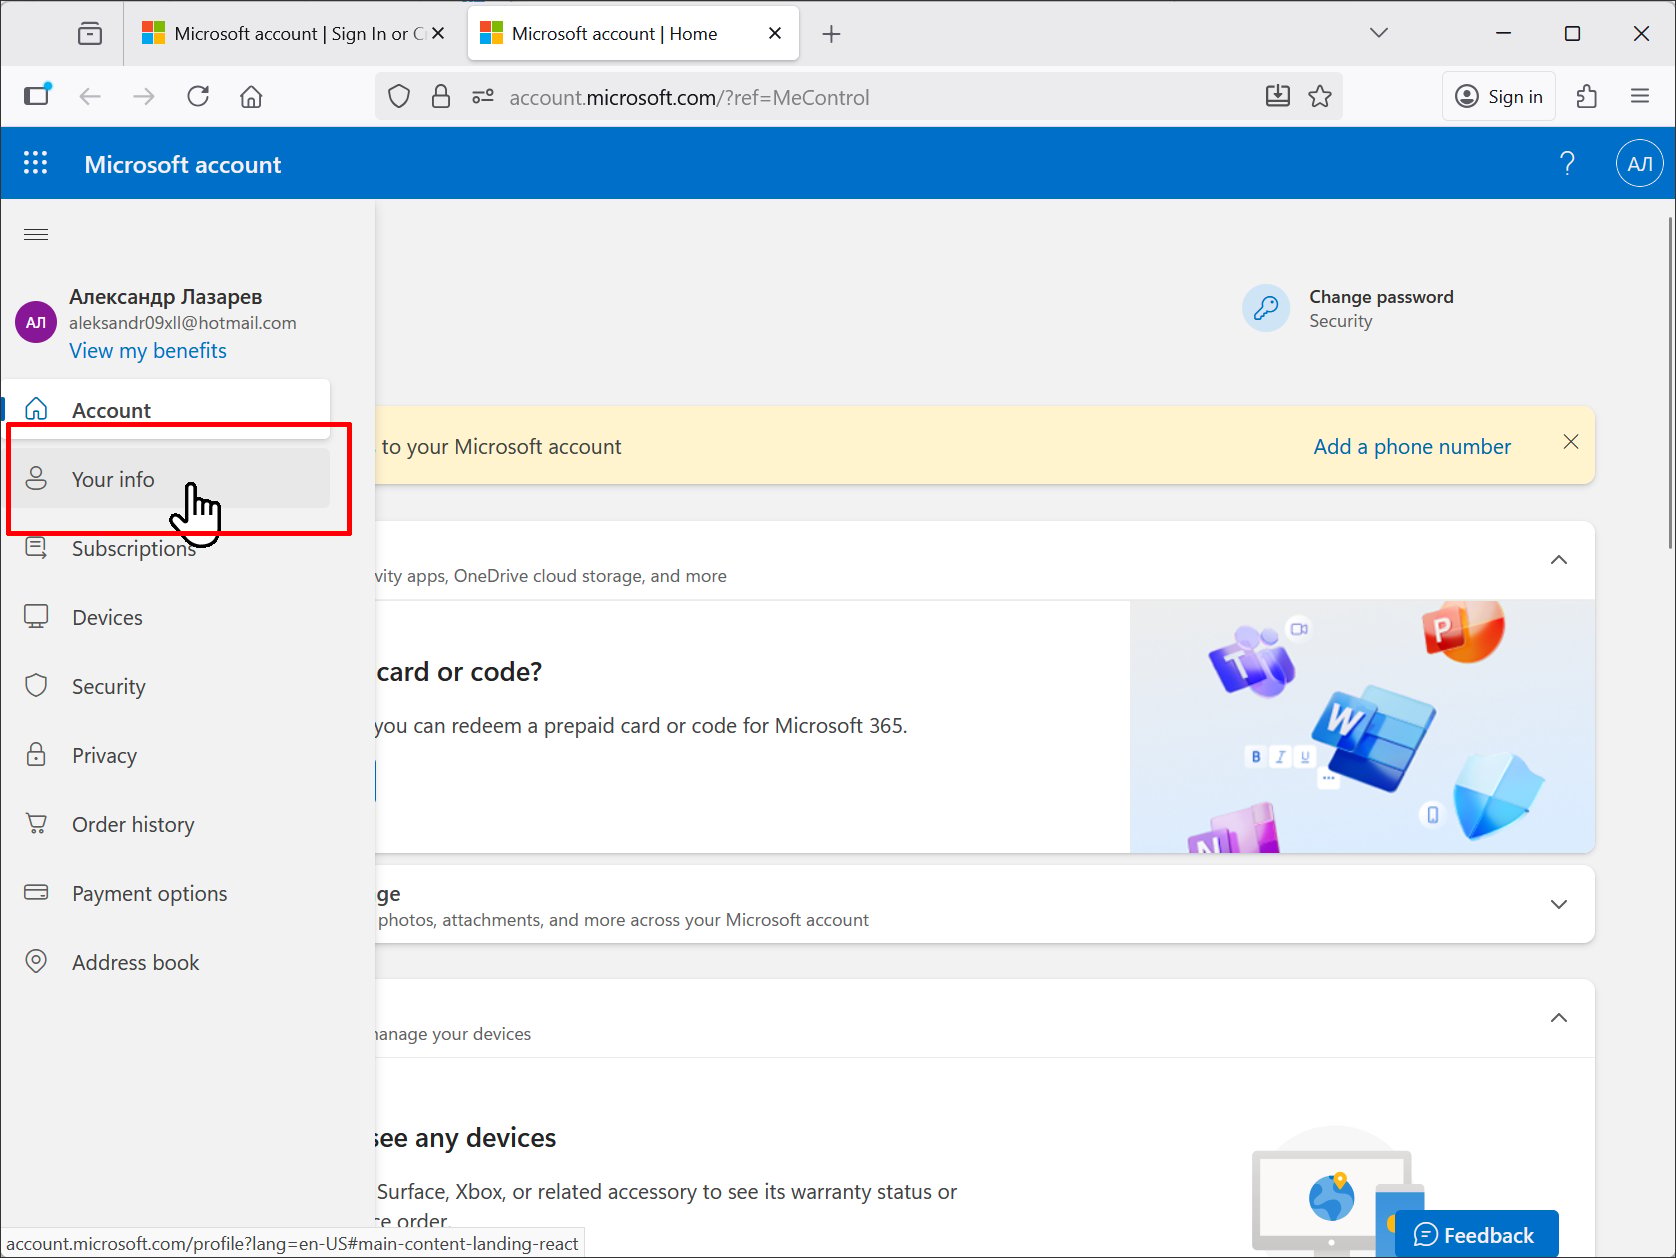The width and height of the screenshot is (1676, 1258).
Task: Open a new browser tab
Action: coord(831,34)
